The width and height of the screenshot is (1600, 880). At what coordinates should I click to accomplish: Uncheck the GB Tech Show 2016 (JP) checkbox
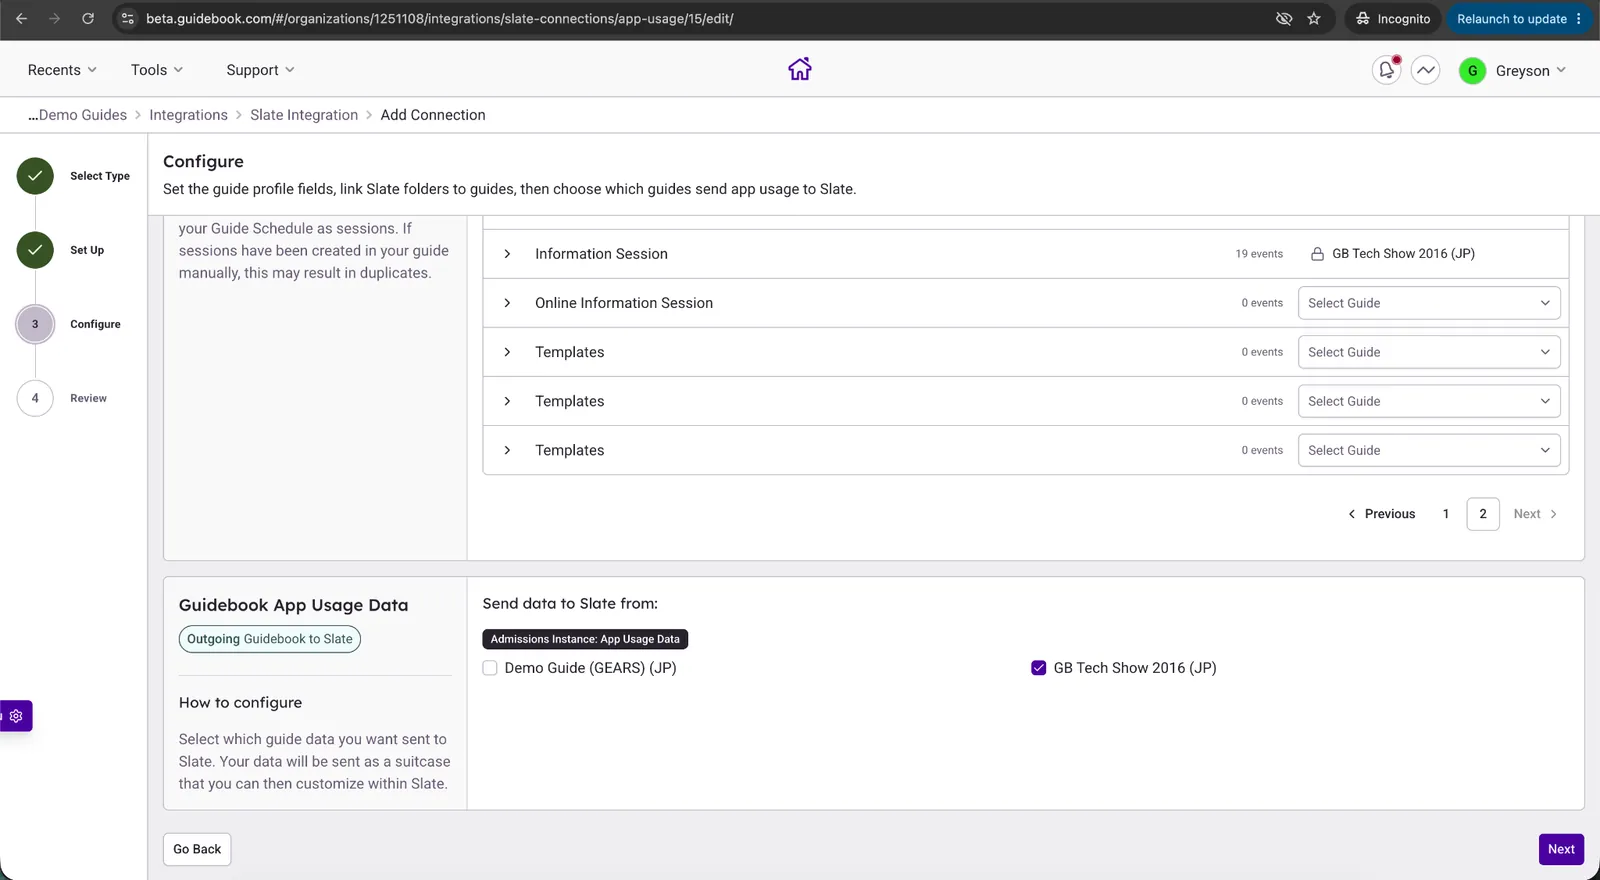[x=1039, y=668]
